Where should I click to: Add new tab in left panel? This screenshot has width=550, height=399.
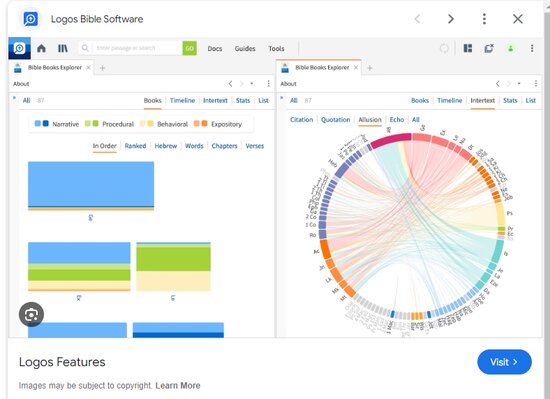point(102,68)
